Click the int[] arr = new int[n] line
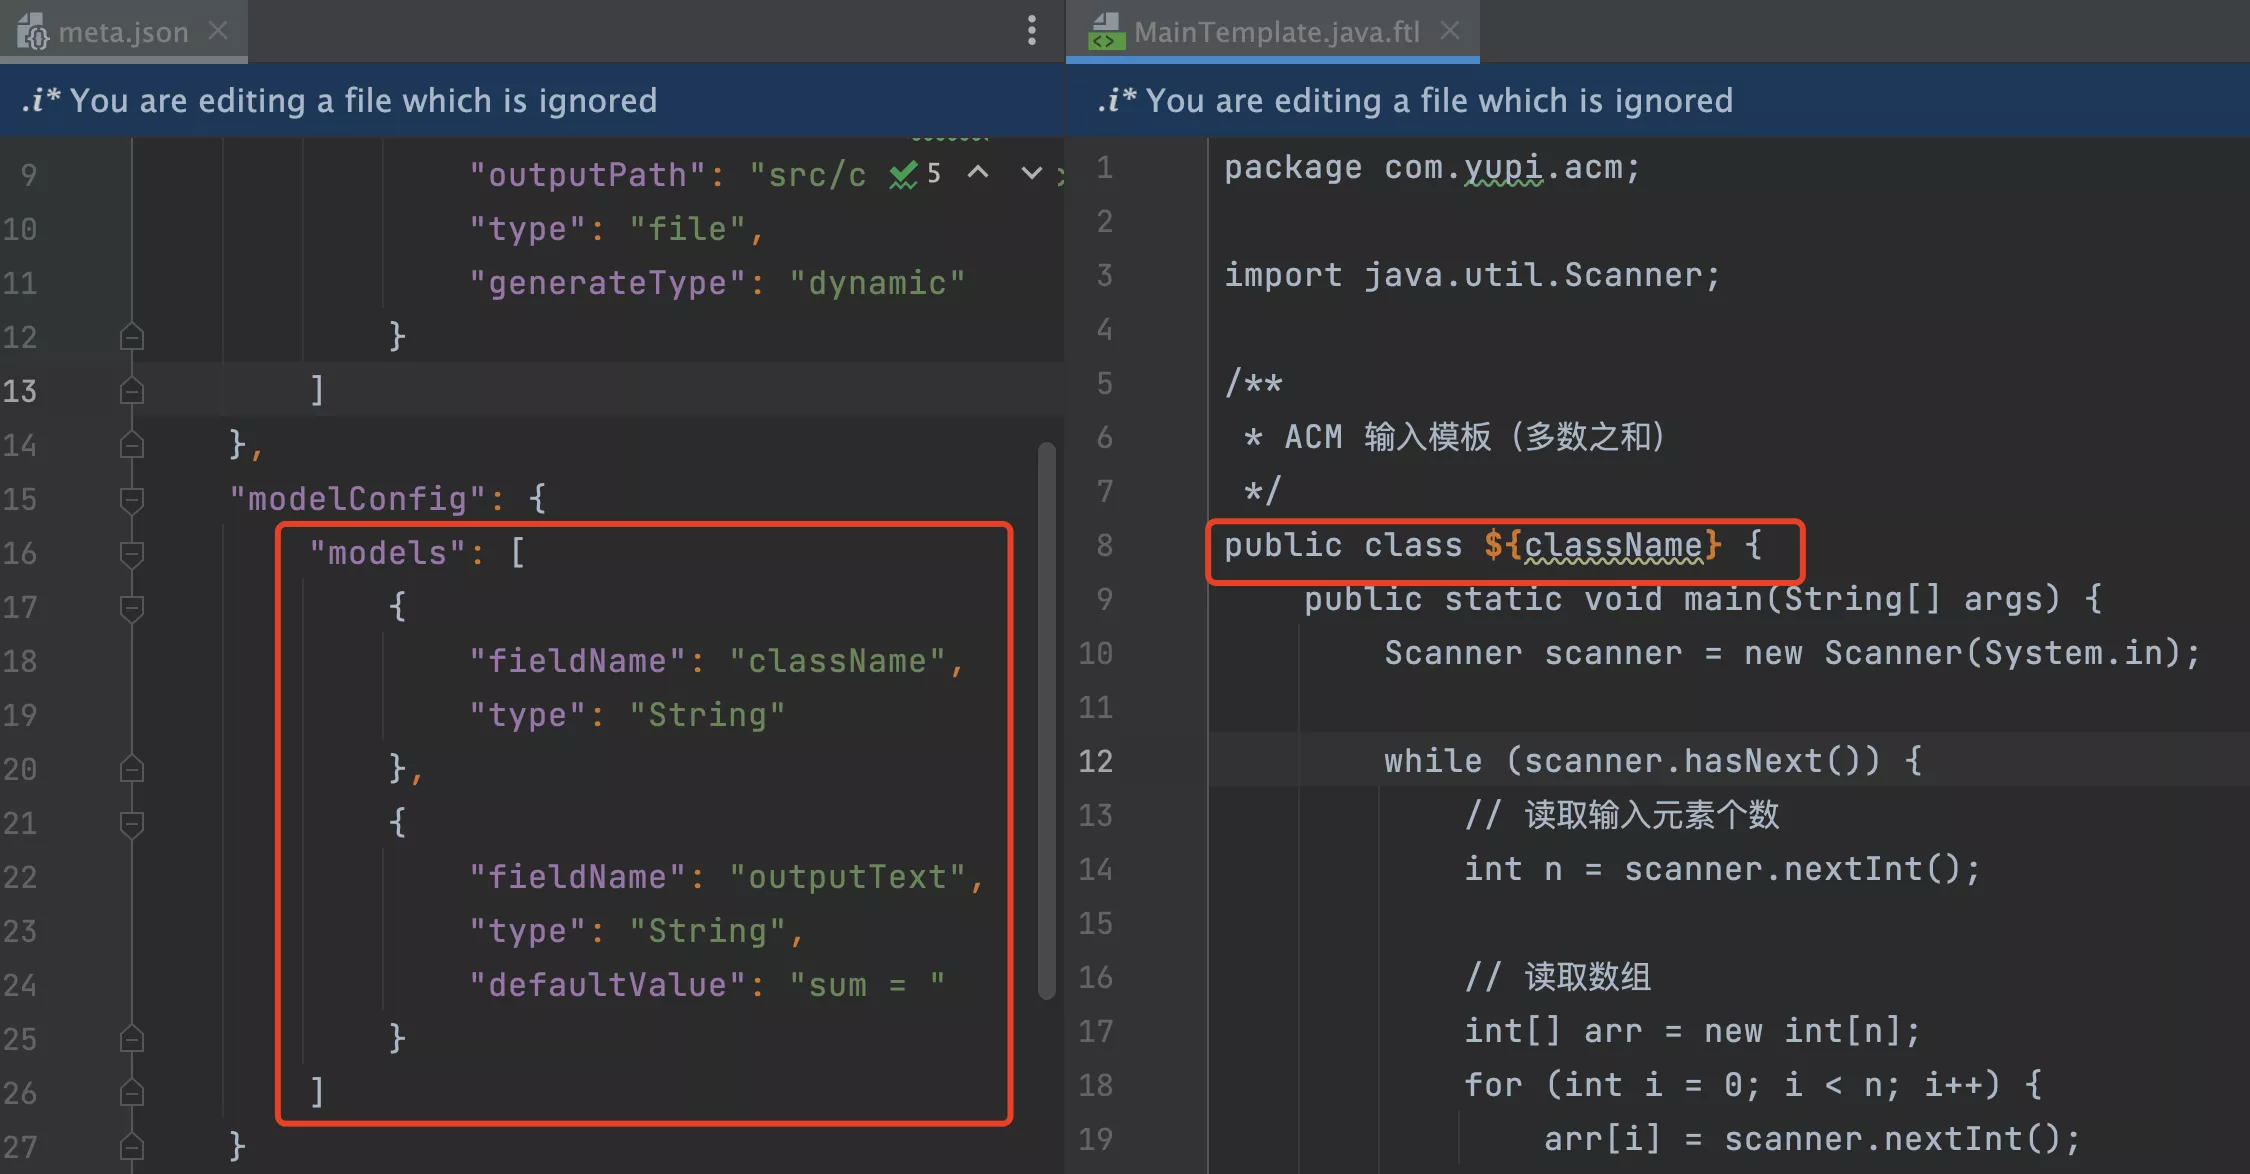 tap(1692, 1031)
